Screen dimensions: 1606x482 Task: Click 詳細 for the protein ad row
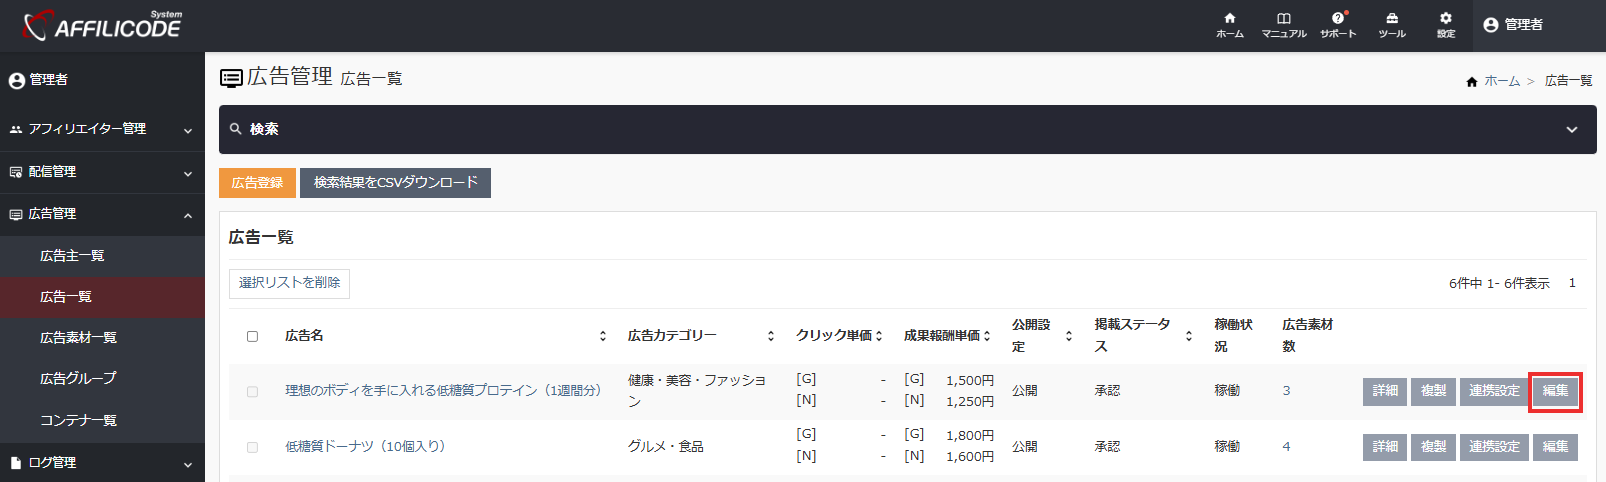click(1385, 391)
